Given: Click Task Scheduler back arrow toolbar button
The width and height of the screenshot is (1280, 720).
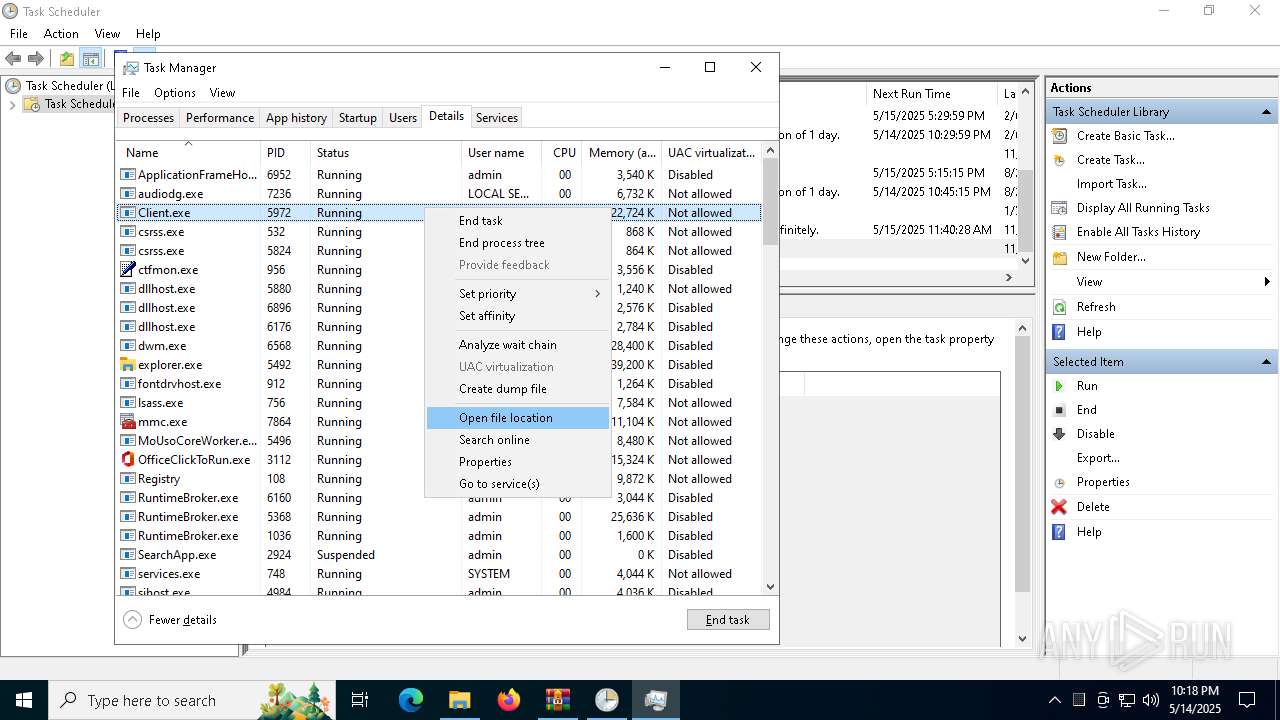Looking at the screenshot, I should tap(14, 59).
